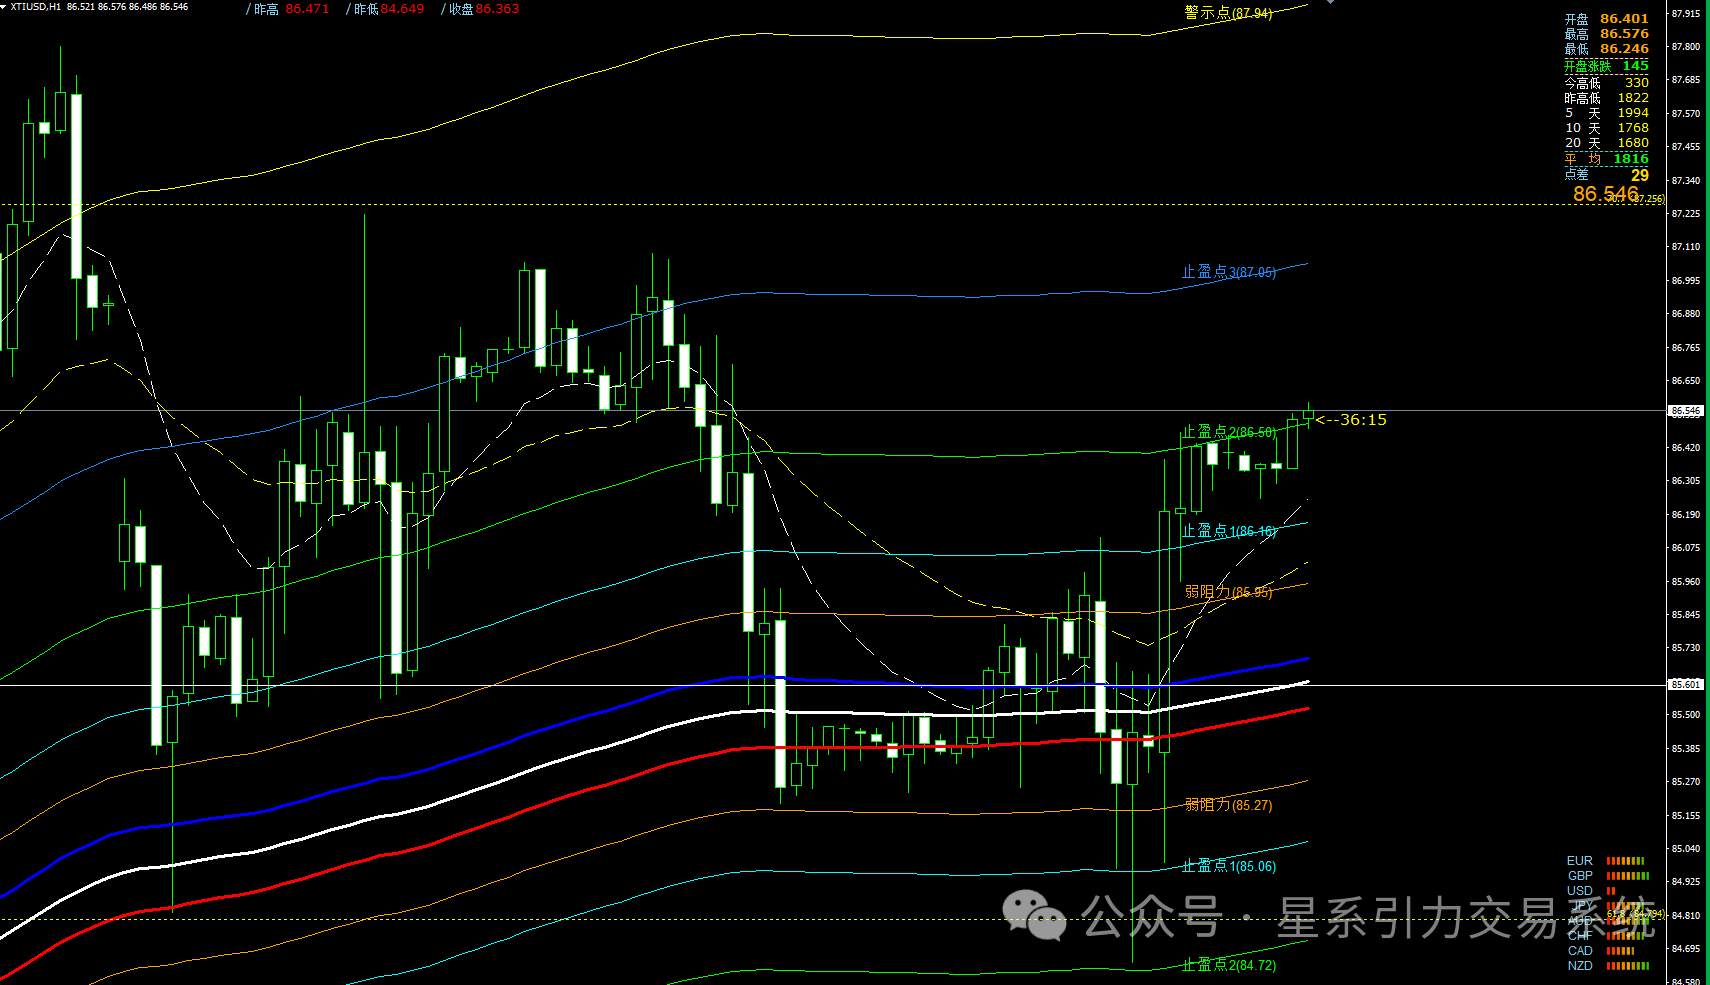Click the 87.915 price axis label
1710x985 pixels.
(1686, 14)
